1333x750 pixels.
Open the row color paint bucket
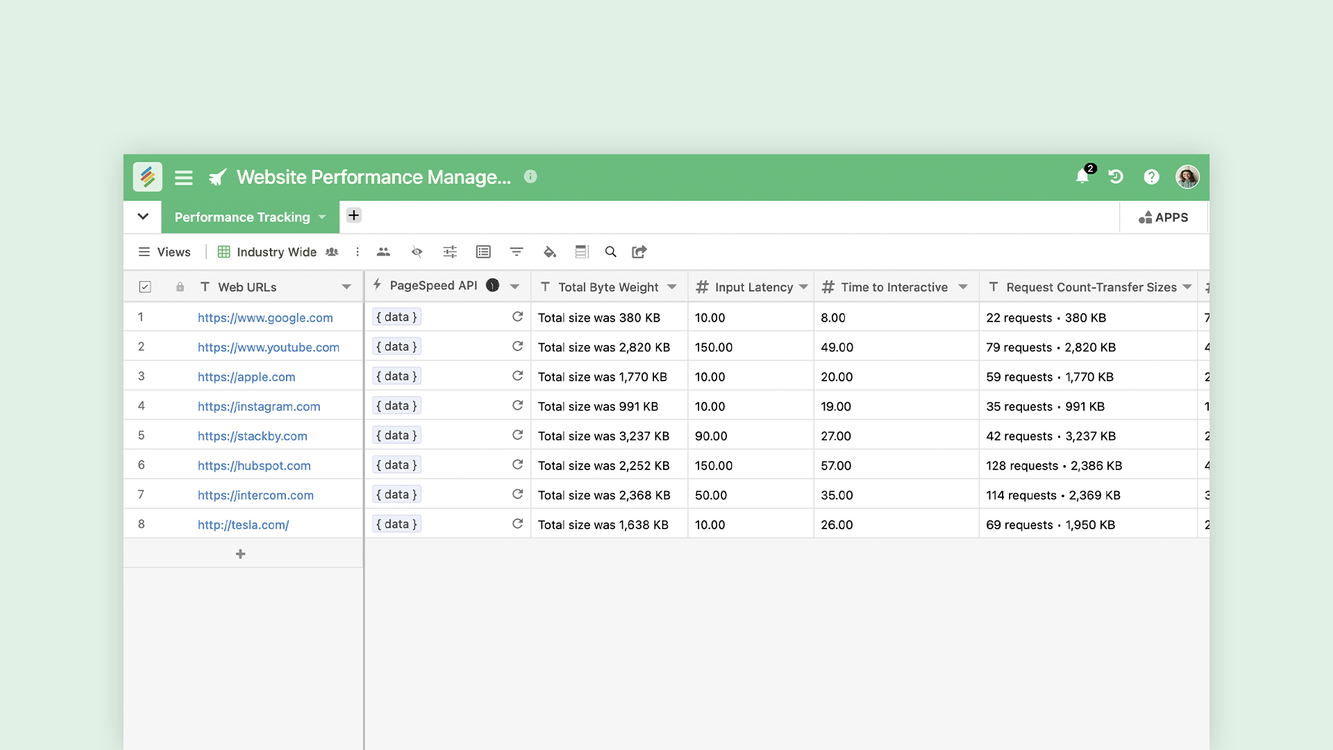click(549, 252)
